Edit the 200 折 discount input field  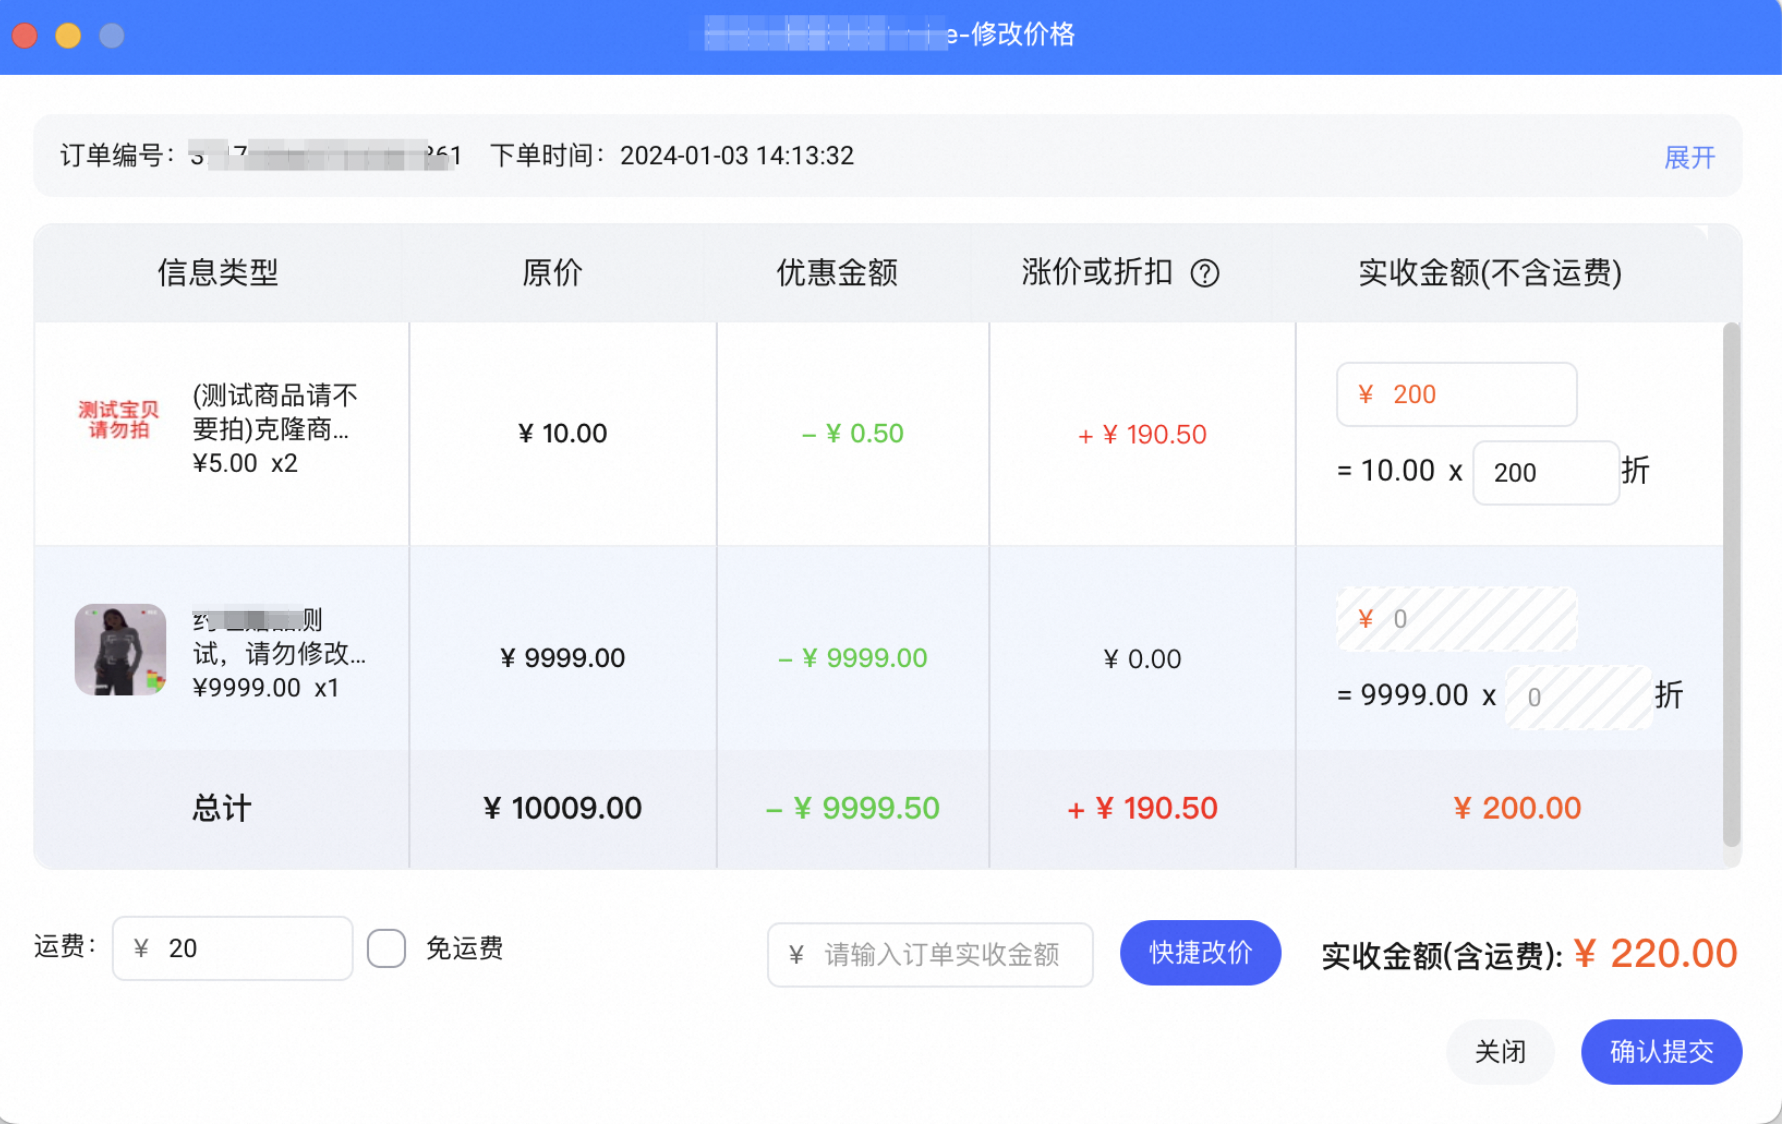point(1545,472)
